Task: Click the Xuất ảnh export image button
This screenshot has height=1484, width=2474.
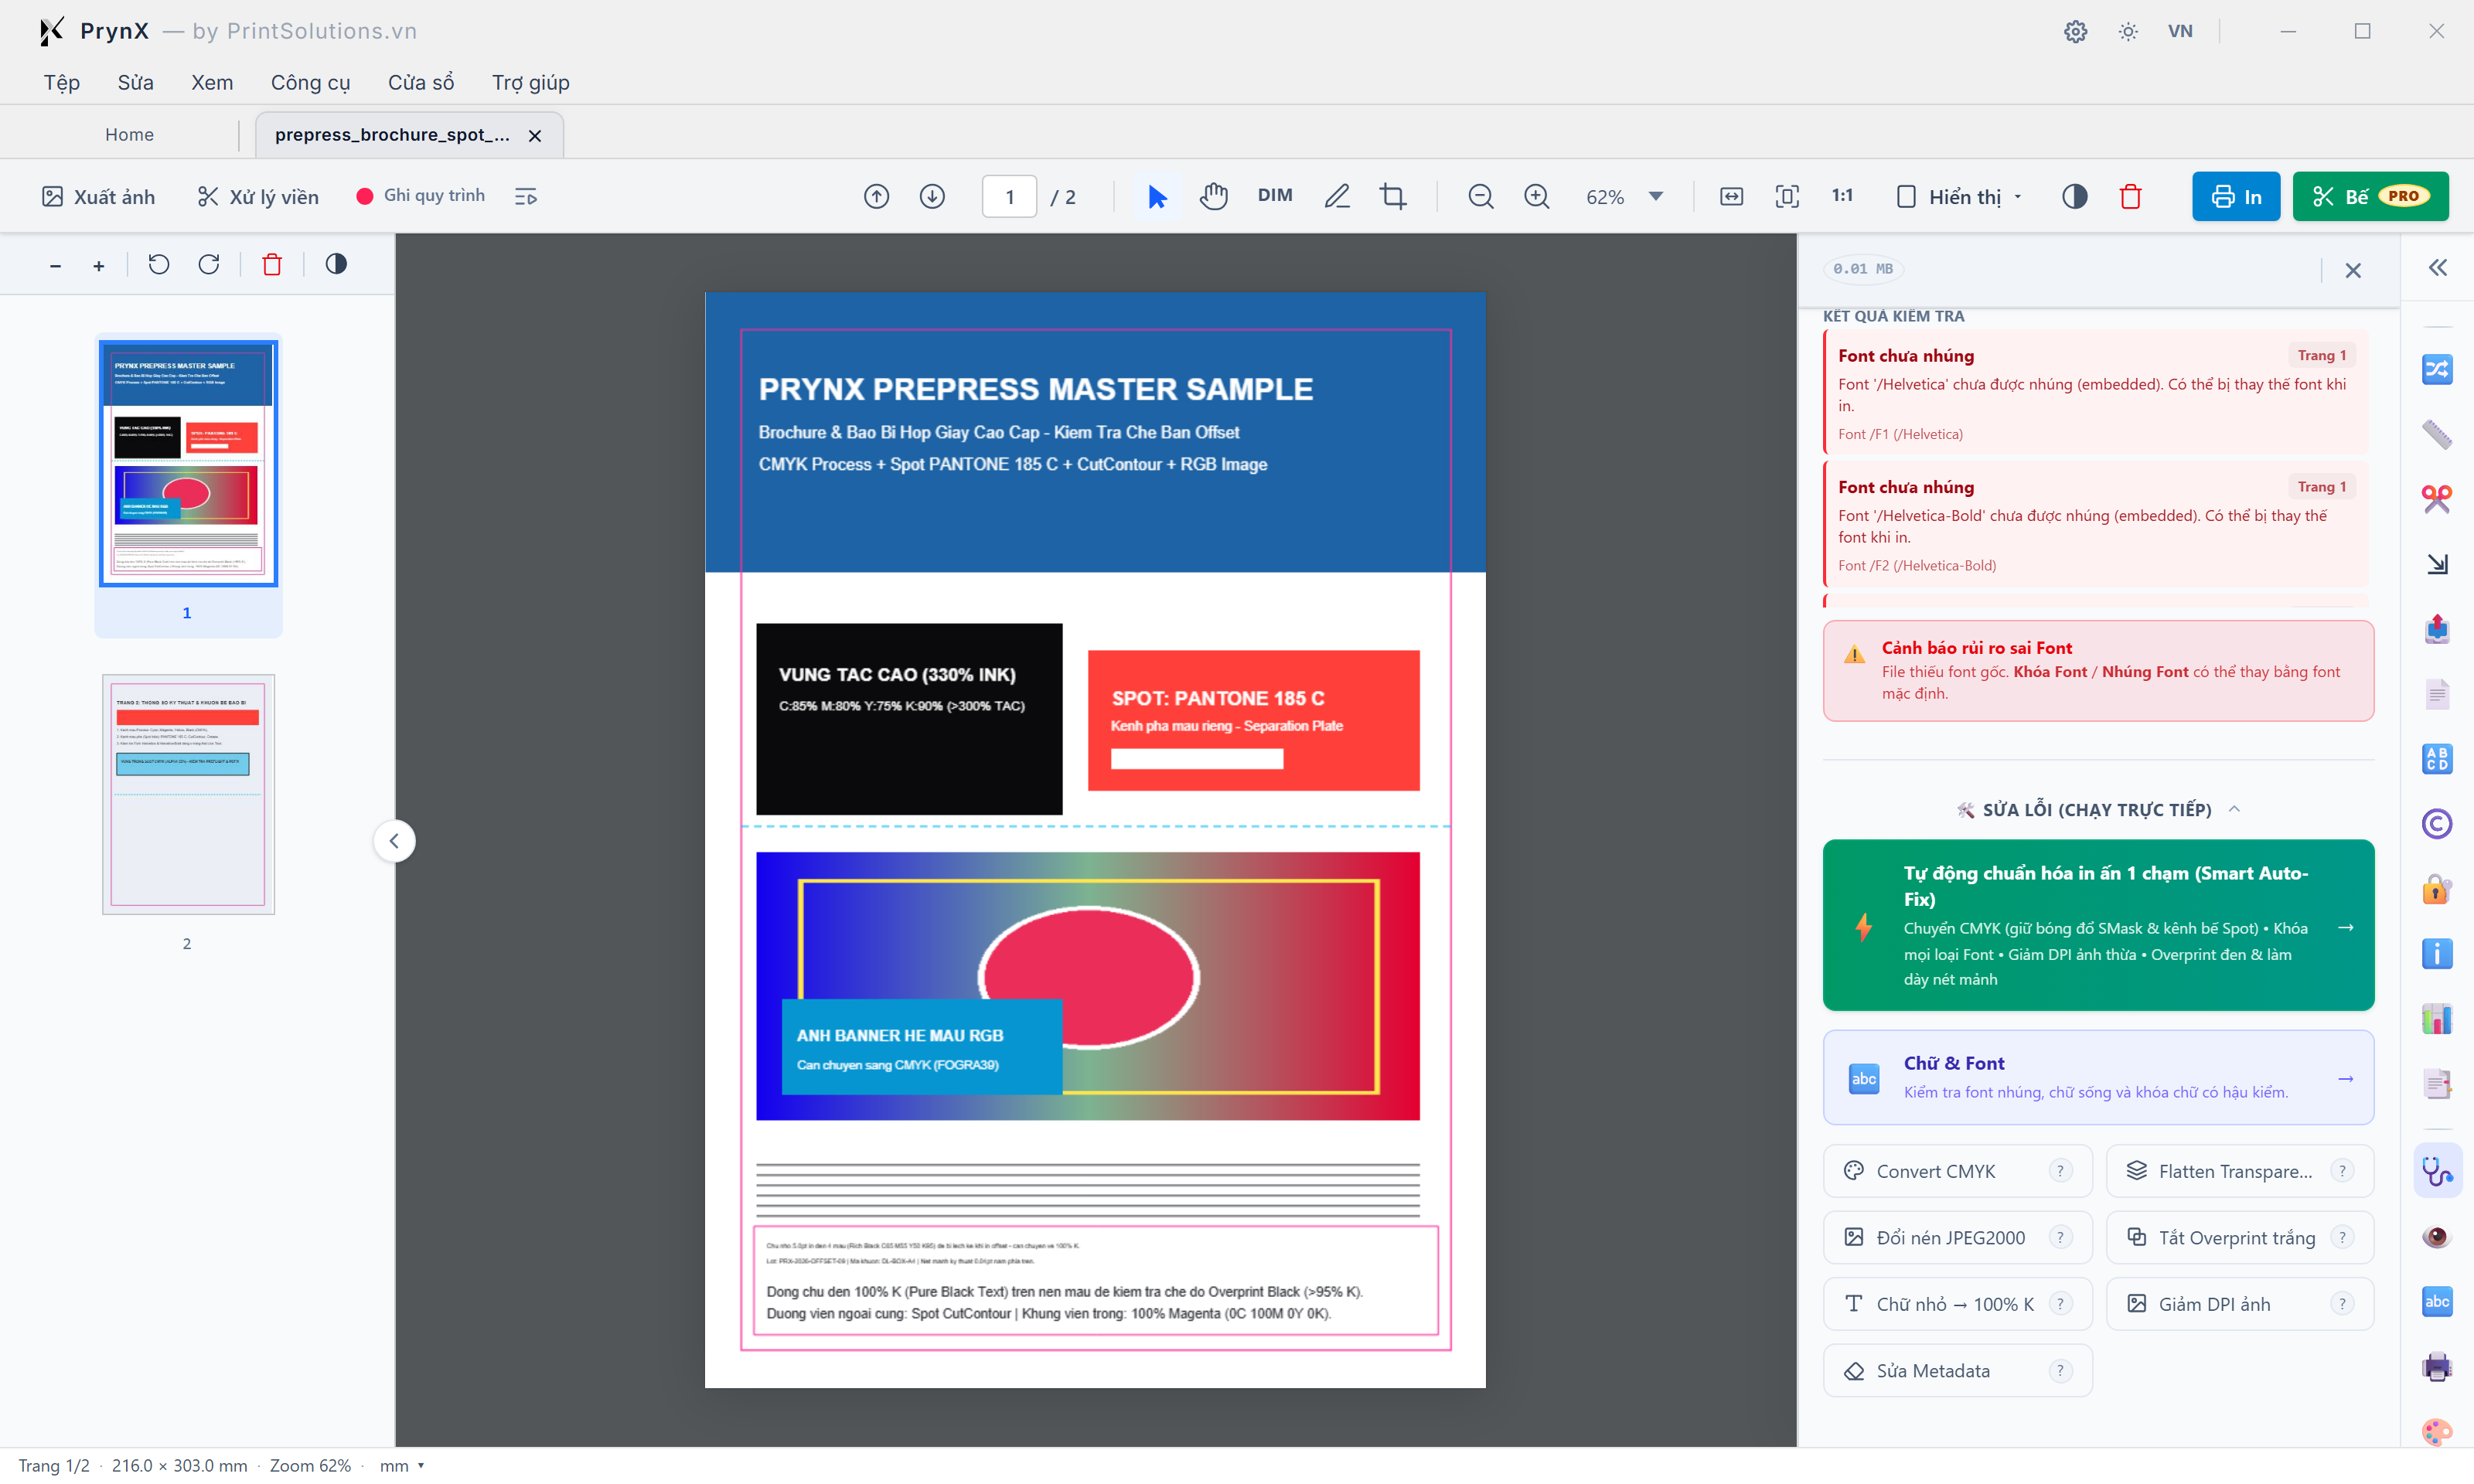Action: click(x=98, y=196)
